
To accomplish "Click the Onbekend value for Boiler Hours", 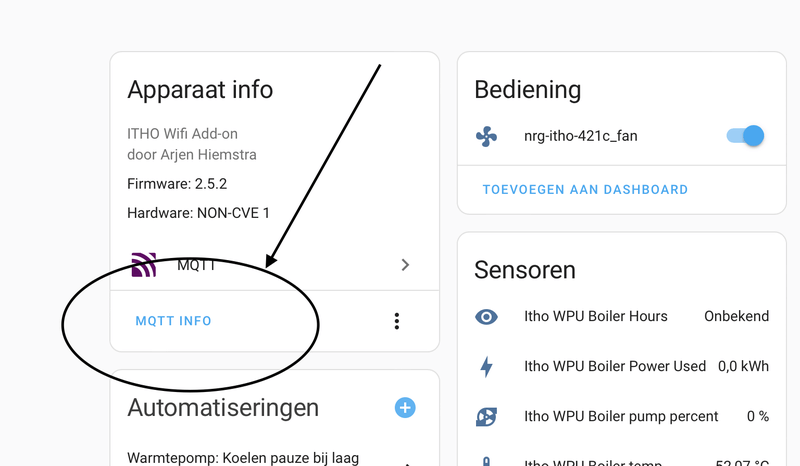I will pyautogui.click(x=736, y=316).
